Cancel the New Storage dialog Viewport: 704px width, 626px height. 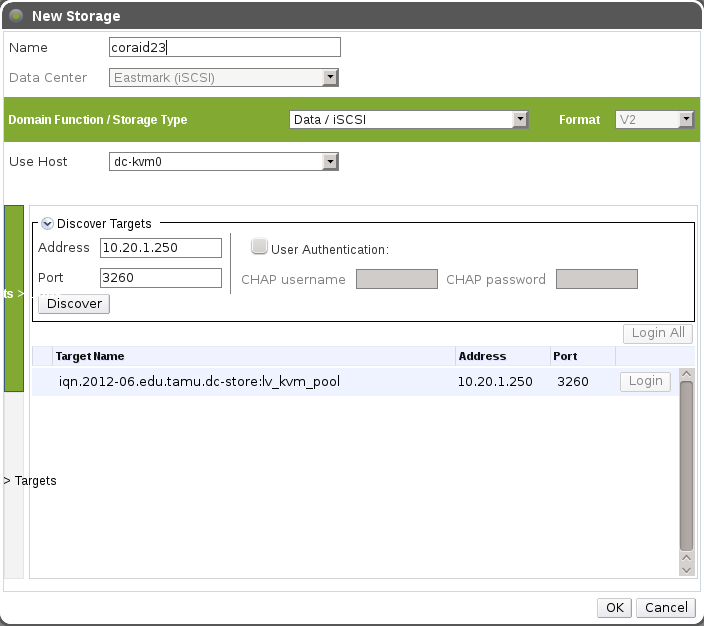[666, 607]
